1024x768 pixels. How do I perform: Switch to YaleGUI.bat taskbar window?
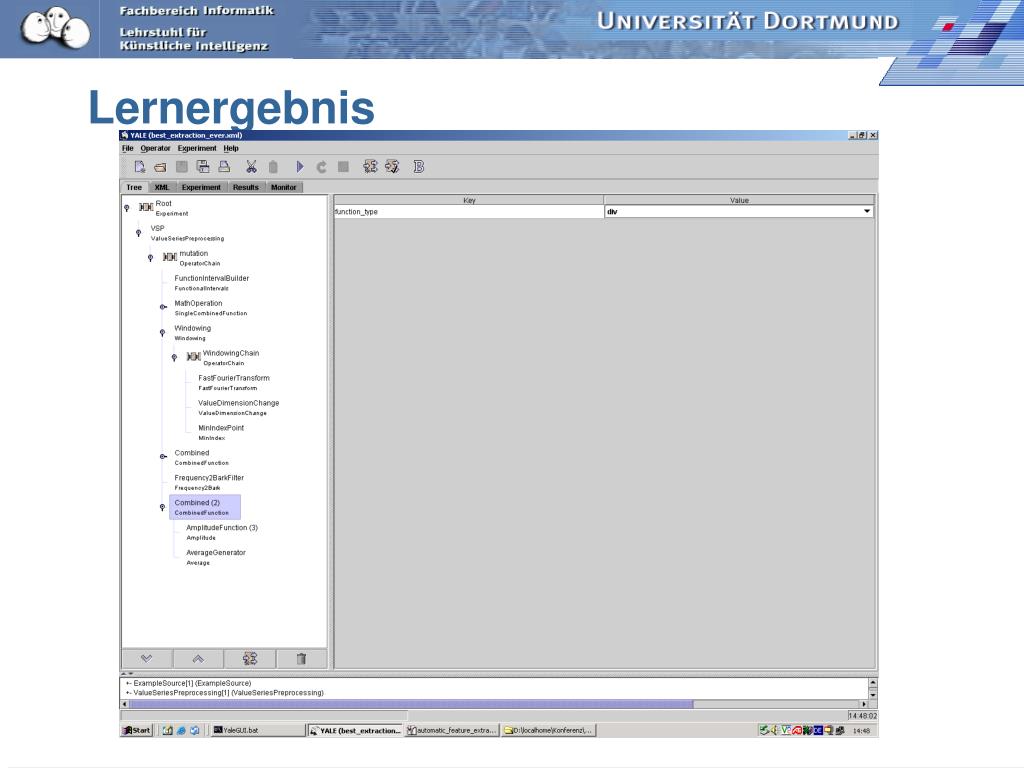(x=258, y=730)
